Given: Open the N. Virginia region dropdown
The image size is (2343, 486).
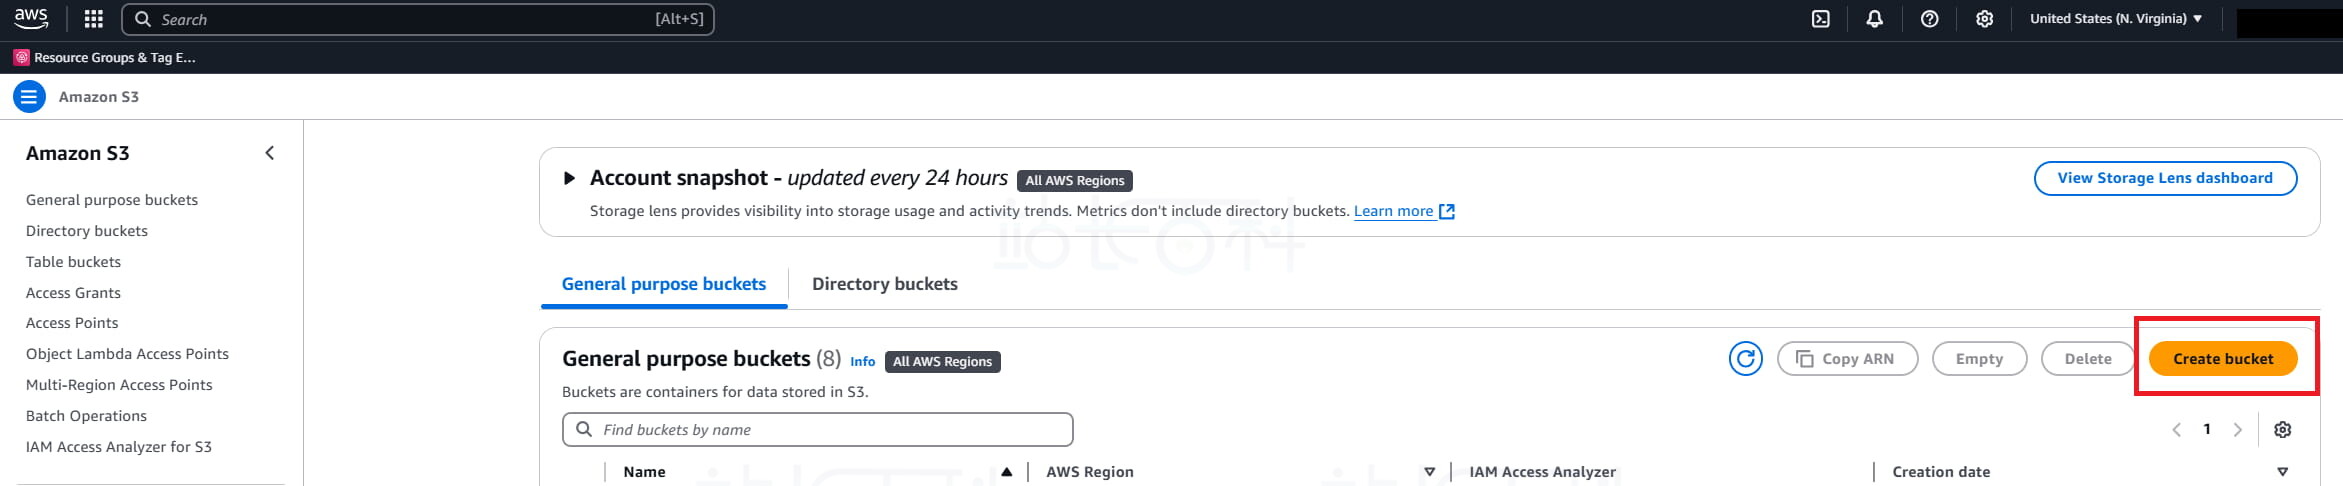Looking at the screenshot, I should [x=2115, y=19].
